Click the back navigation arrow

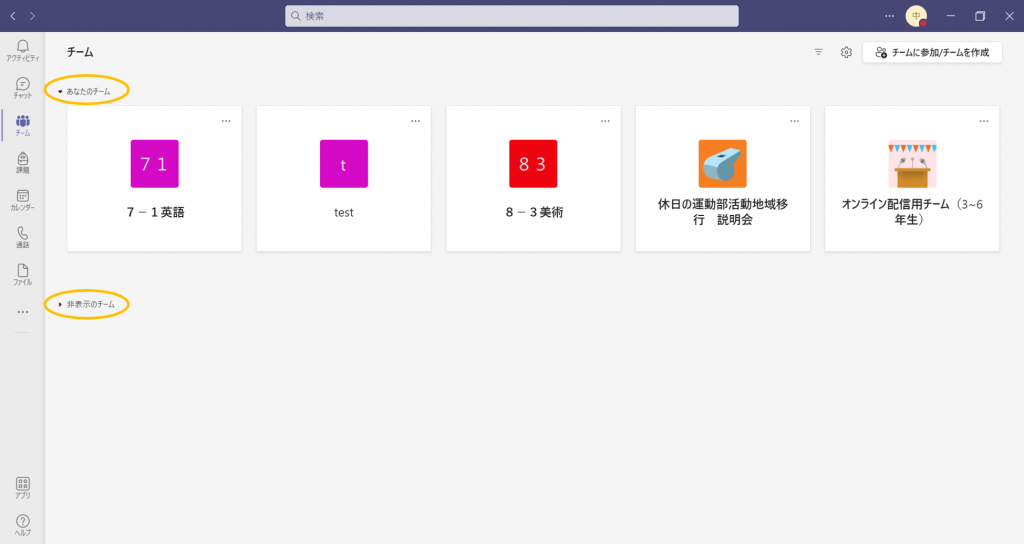pos(13,16)
